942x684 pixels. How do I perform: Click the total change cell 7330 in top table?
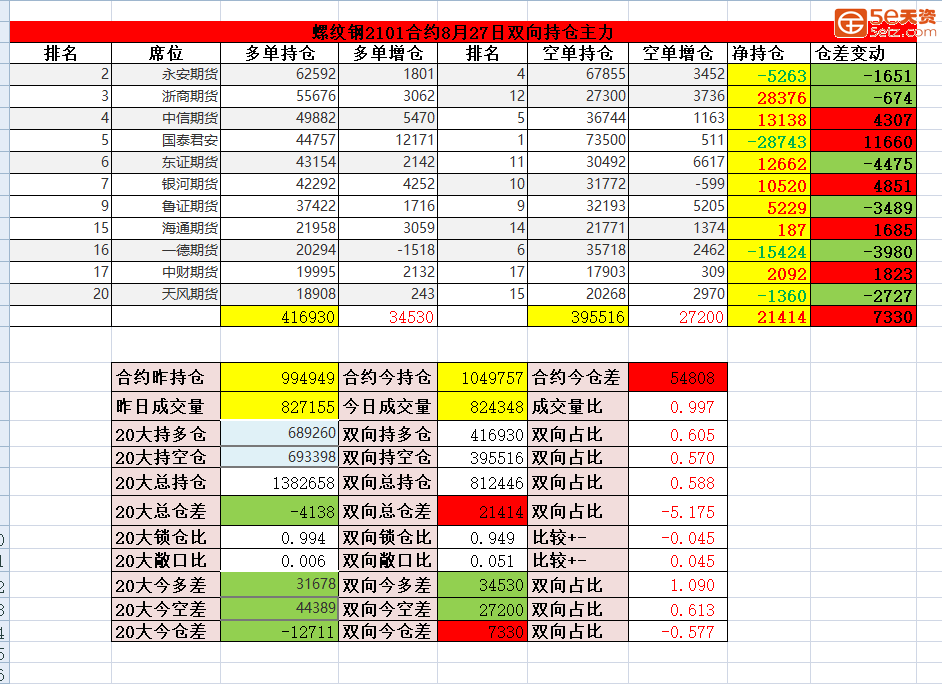coord(863,316)
